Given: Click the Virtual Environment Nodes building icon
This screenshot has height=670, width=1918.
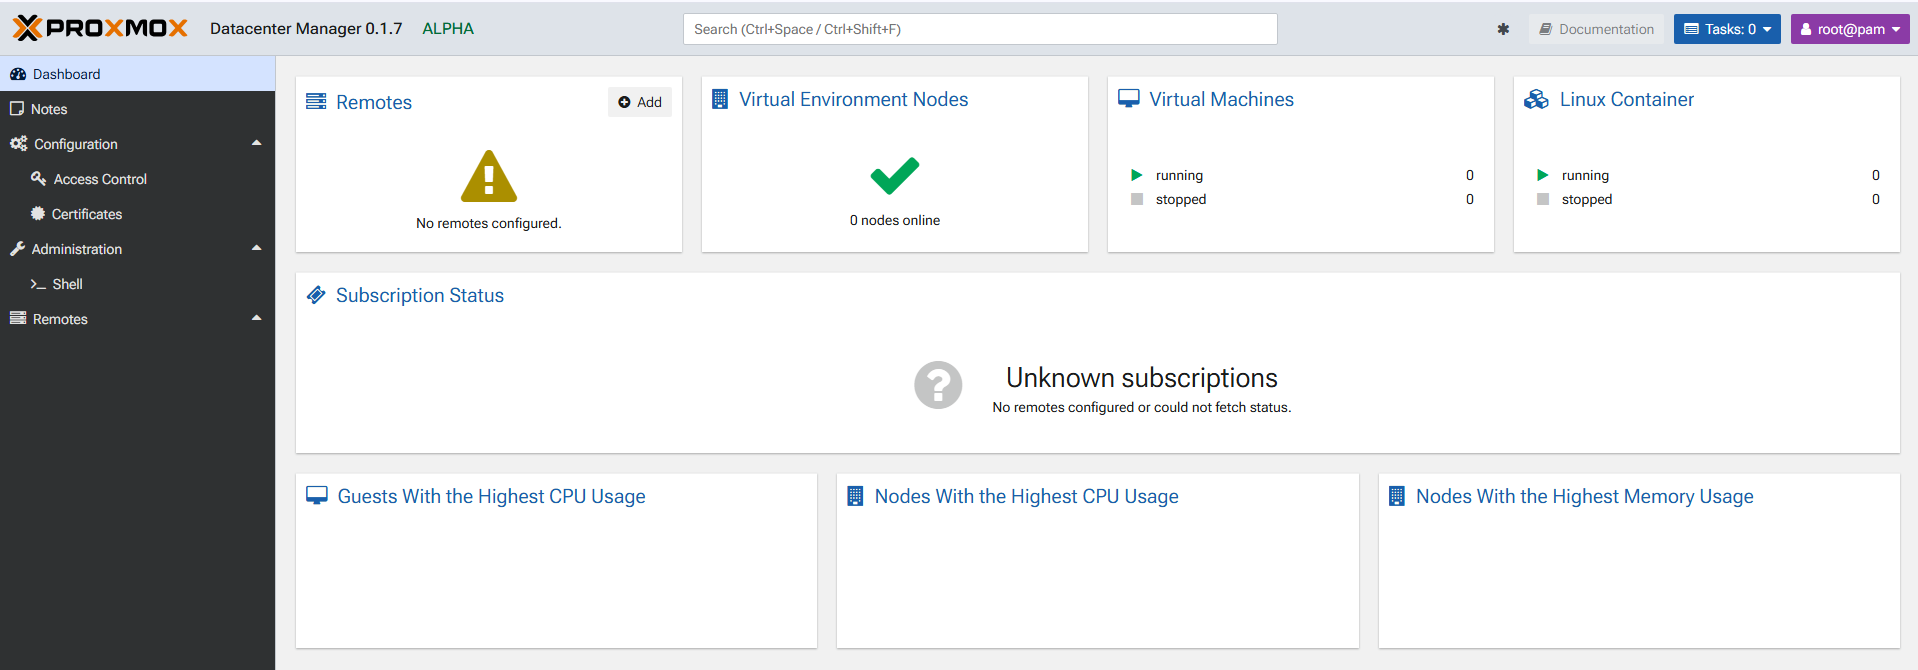Looking at the screenshot, I should pyautogui.click(x=720, y=99).
